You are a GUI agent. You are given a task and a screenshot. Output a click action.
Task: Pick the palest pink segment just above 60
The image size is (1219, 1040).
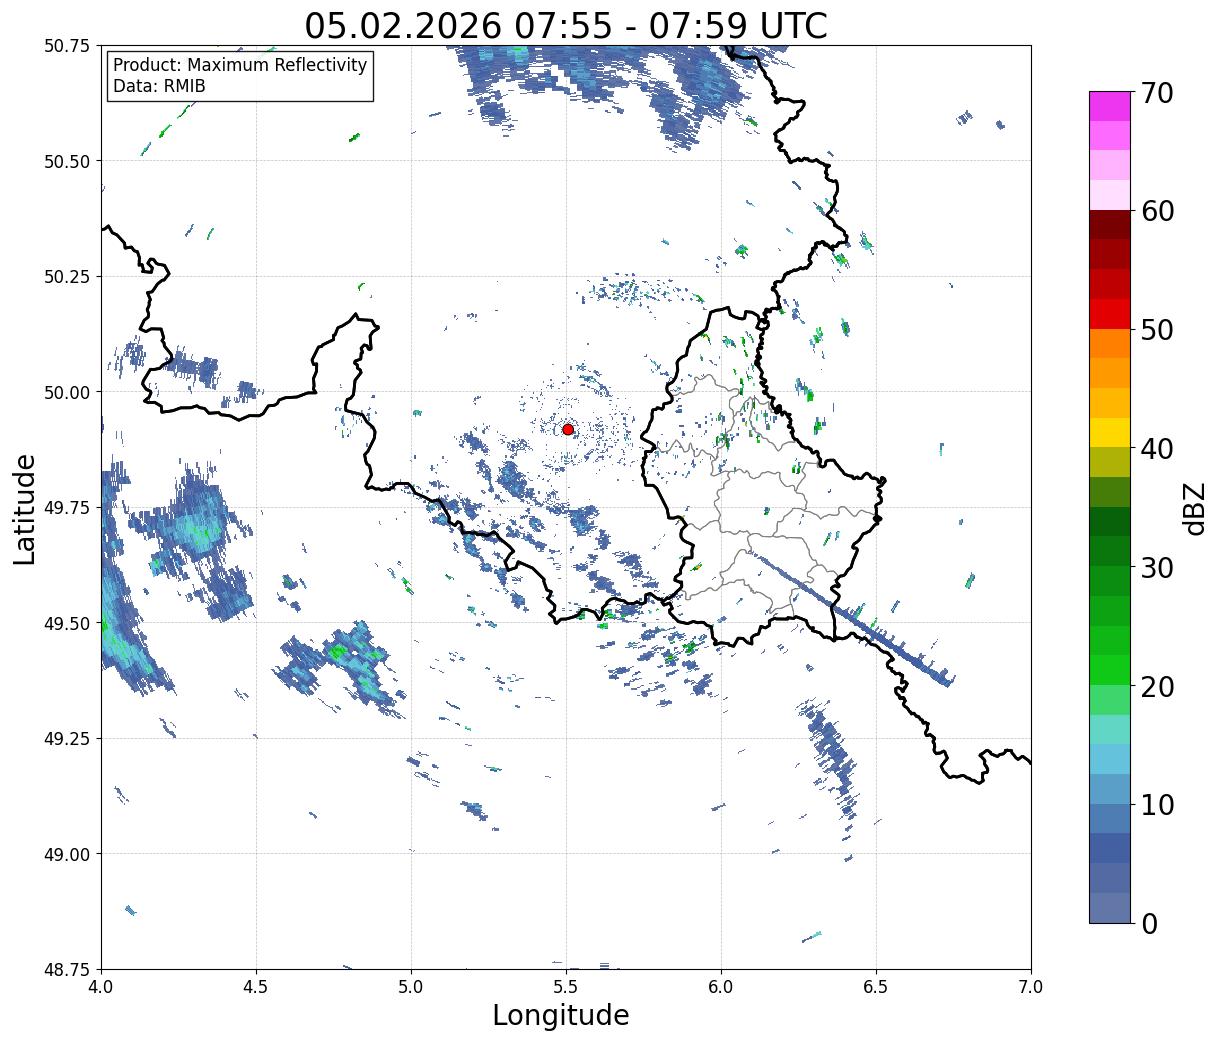1110,195
